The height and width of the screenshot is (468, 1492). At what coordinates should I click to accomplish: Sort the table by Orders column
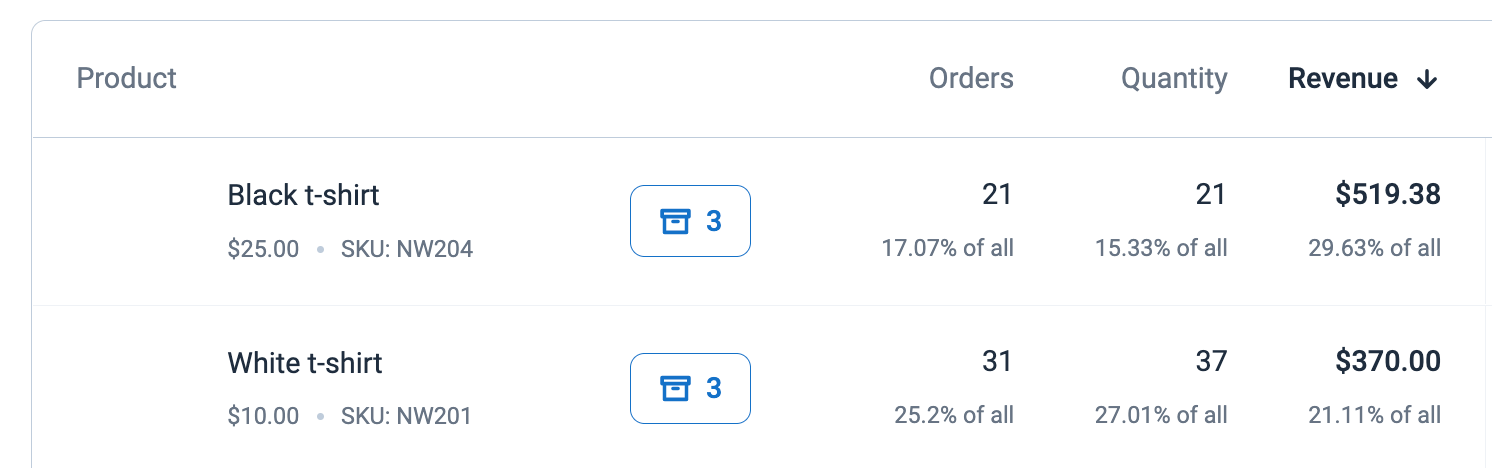(x=971, y=78)
